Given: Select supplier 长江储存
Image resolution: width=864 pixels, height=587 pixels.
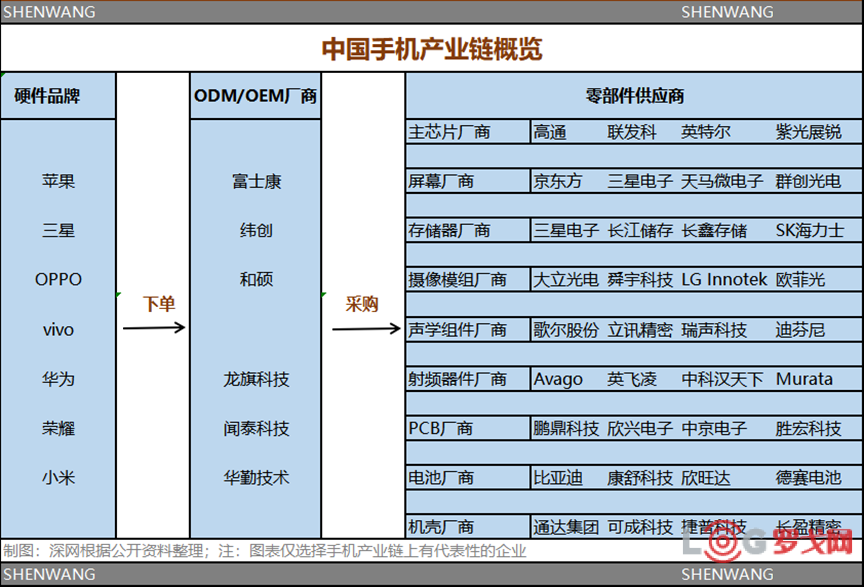Looking at the screenshot, I should [640, 230].
